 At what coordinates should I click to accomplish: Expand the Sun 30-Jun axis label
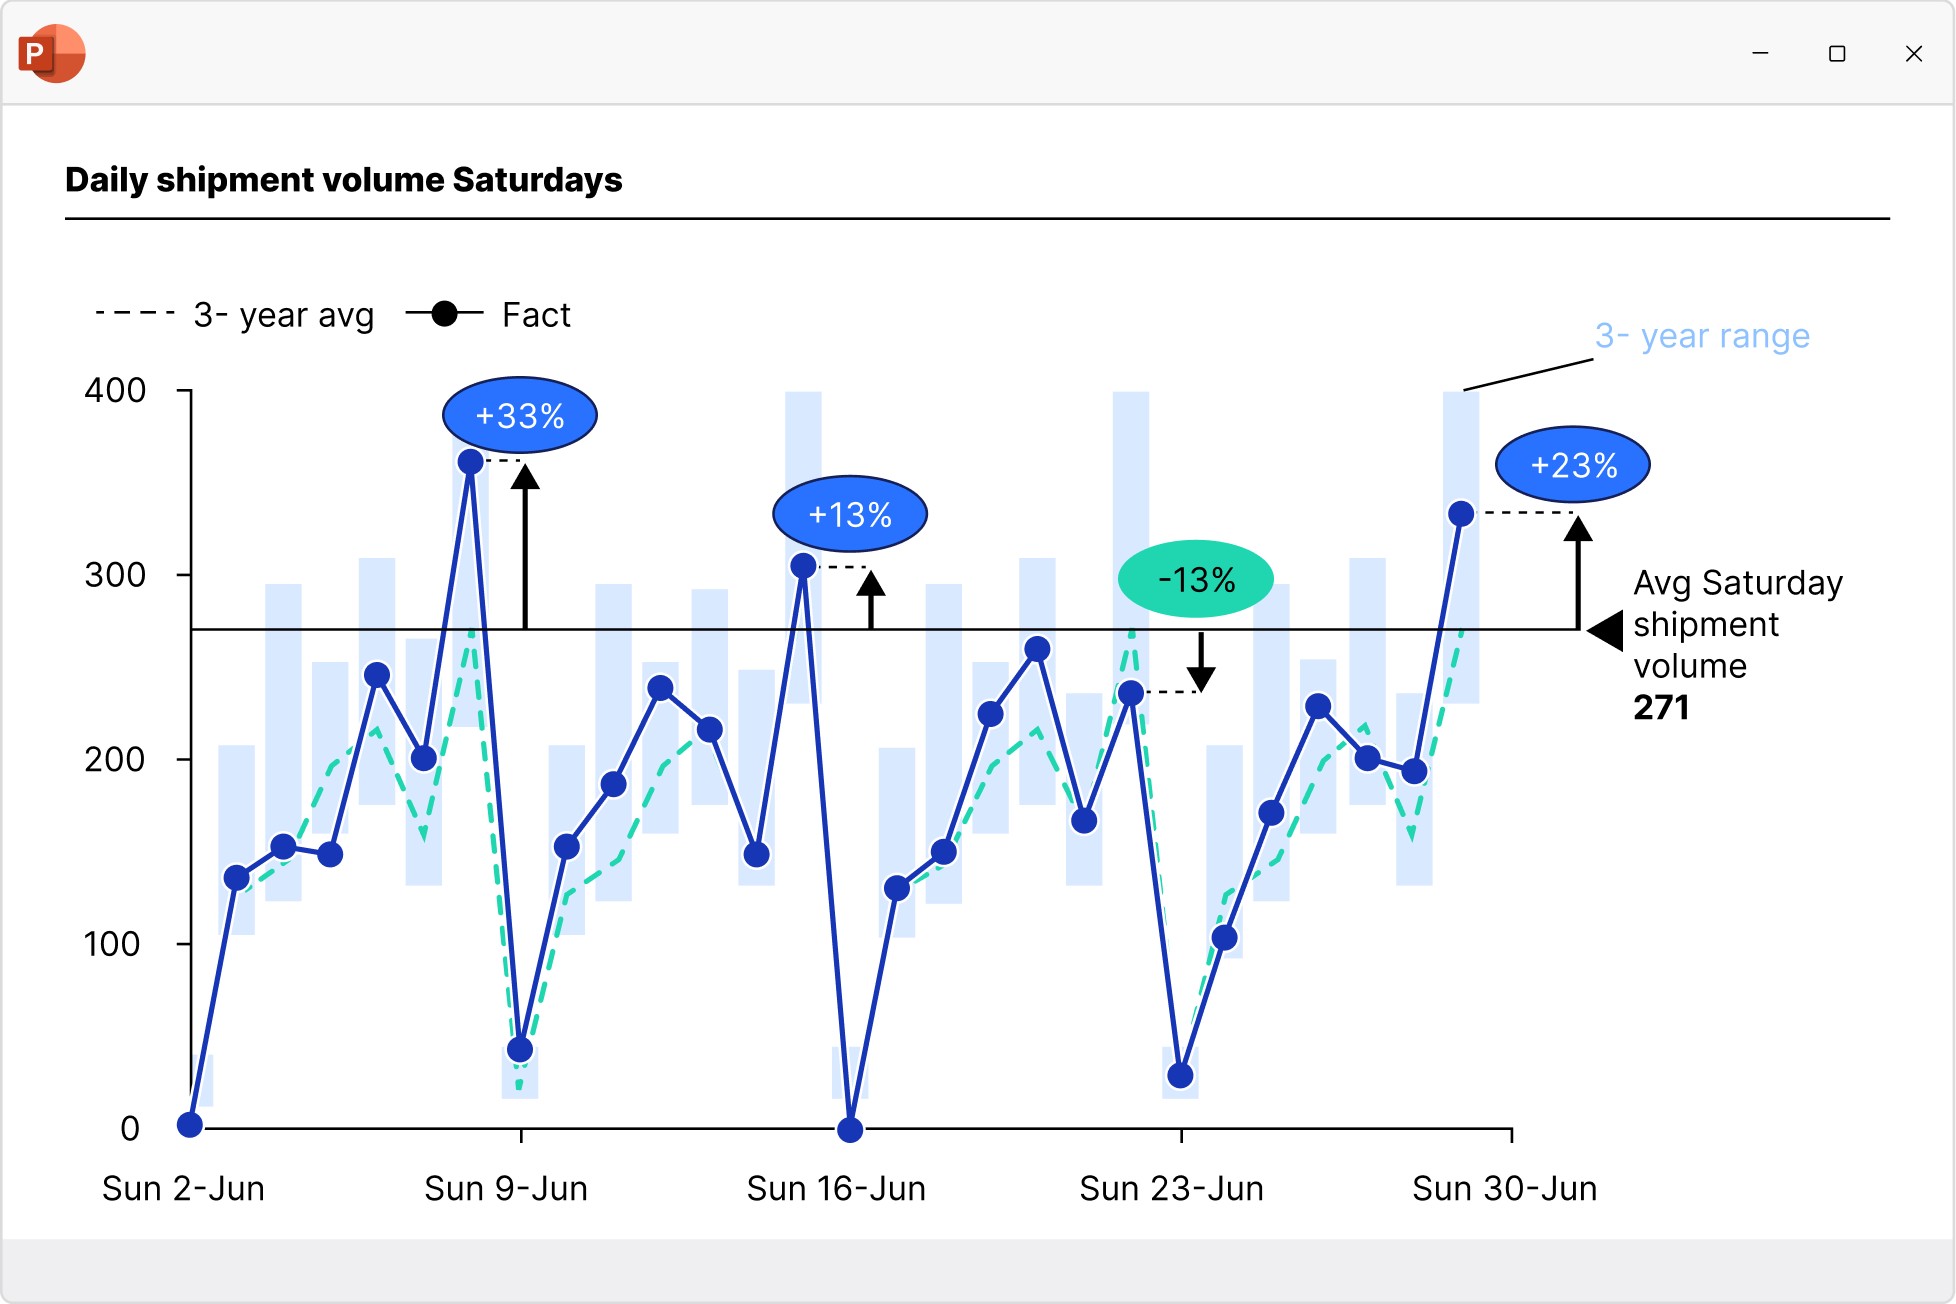point(1504,1188)
